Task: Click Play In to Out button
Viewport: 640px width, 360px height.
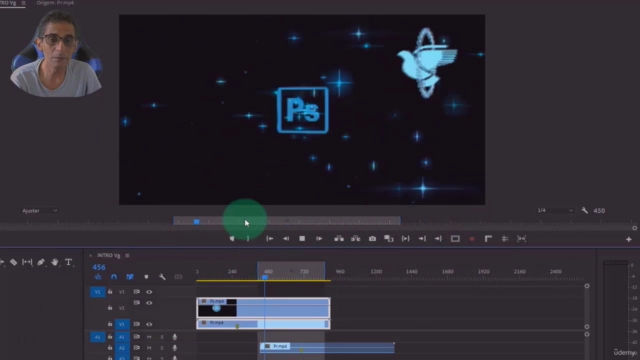Action: coord(405,239)
